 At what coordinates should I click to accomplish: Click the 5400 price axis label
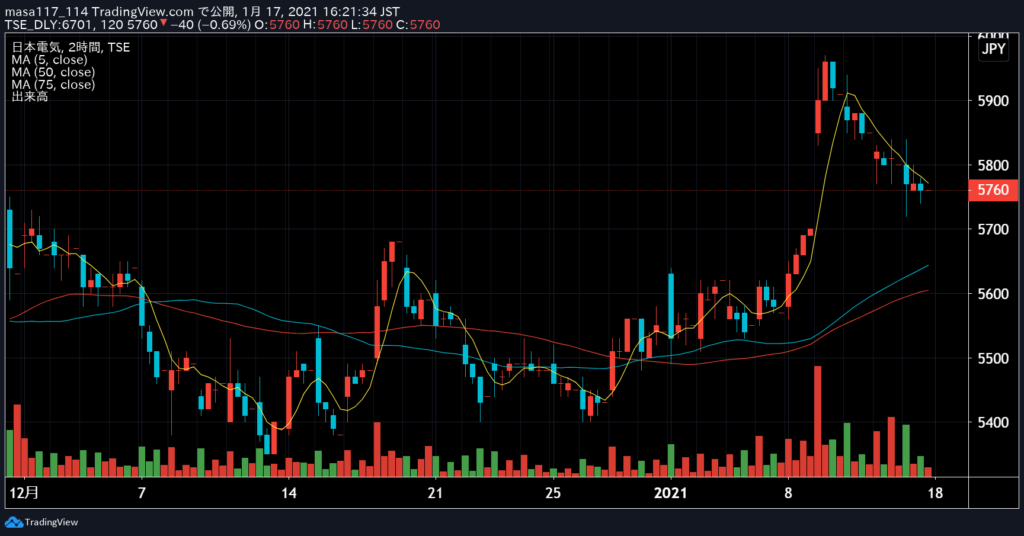[993, 423]
